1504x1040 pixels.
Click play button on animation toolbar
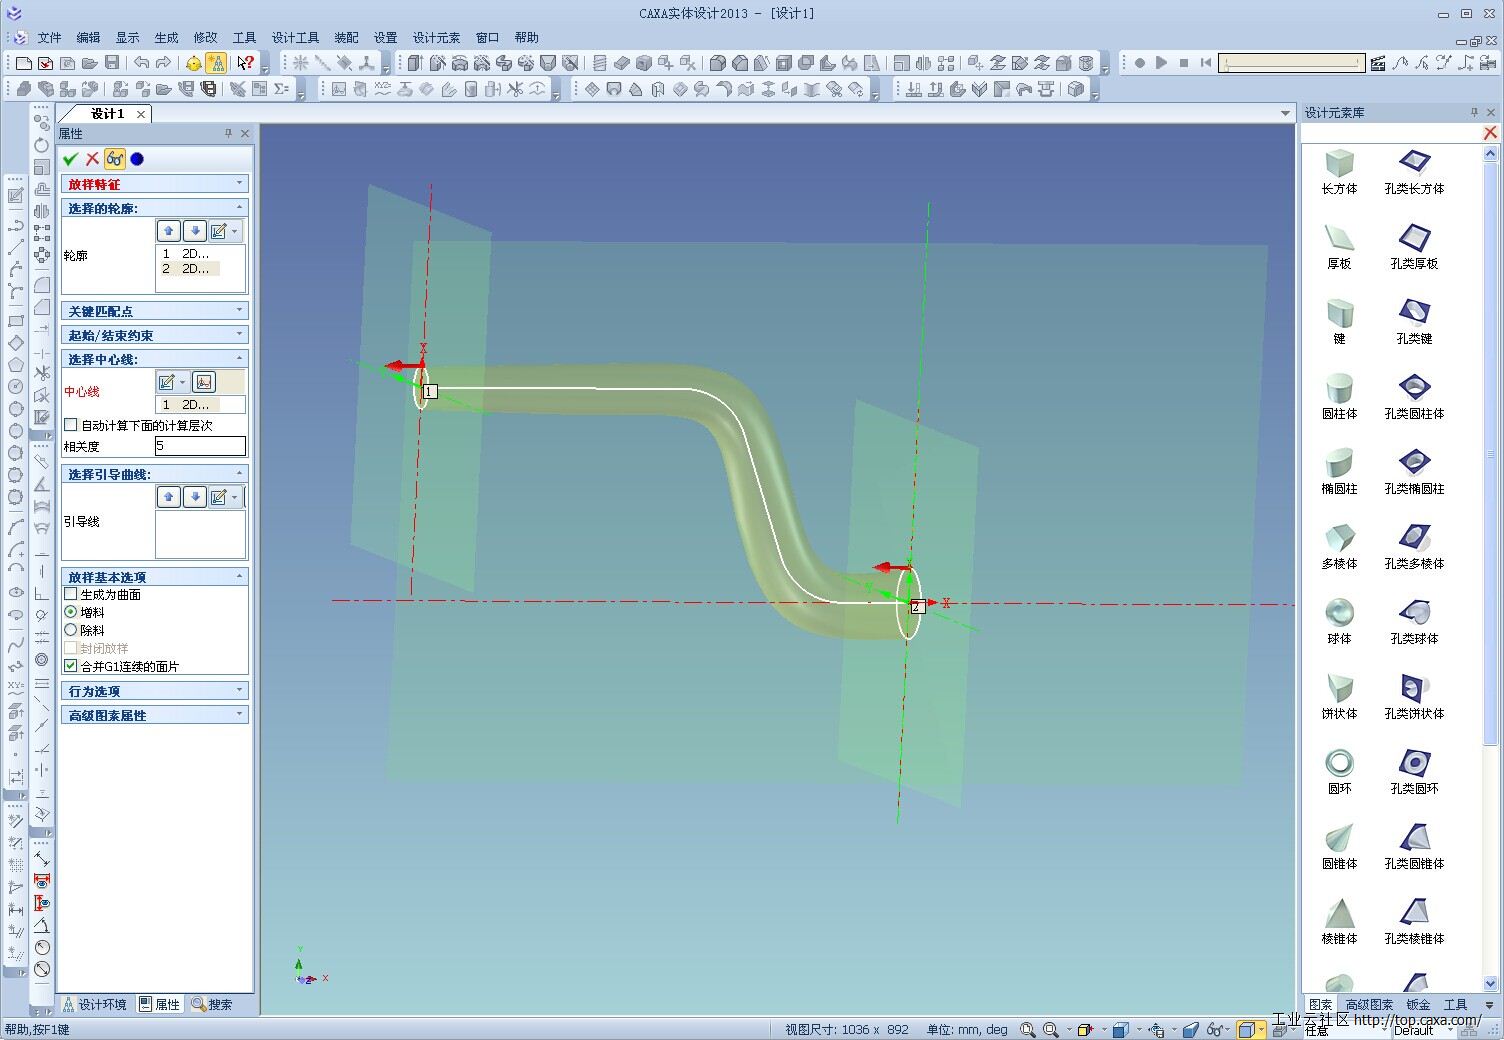pyautogui.click(x=1161, y=63)
